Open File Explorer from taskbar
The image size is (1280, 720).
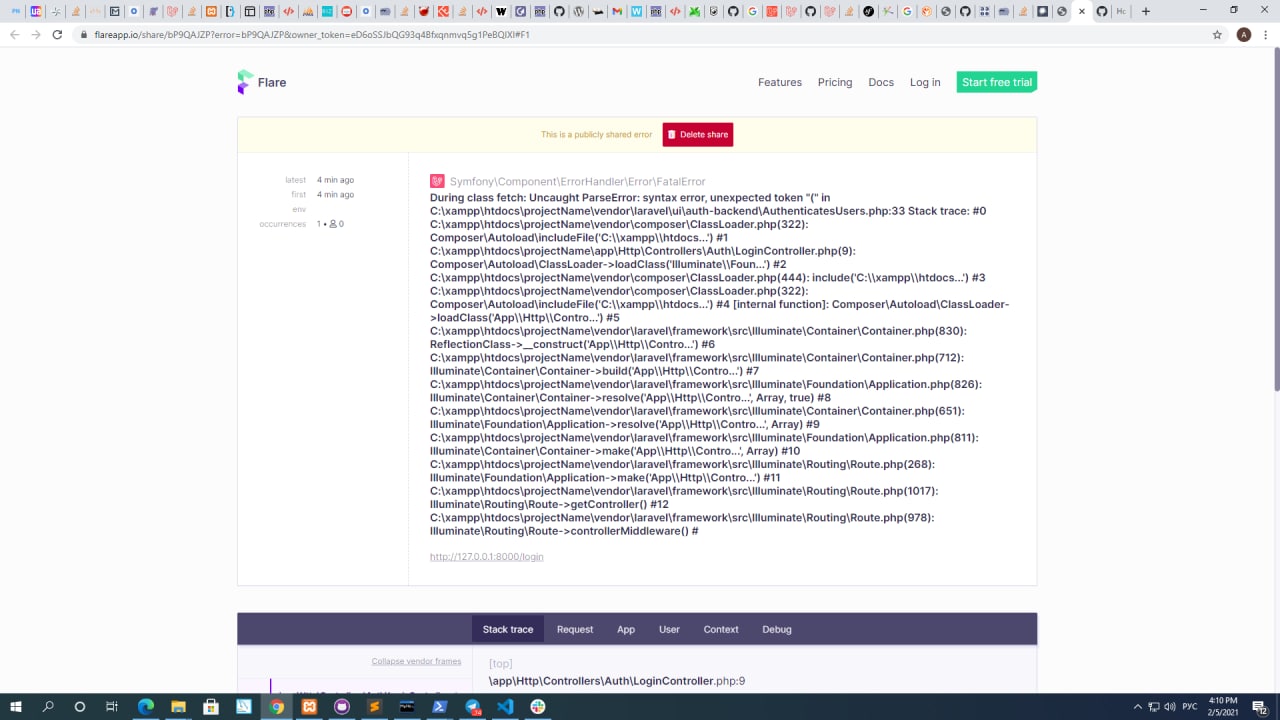178,706
